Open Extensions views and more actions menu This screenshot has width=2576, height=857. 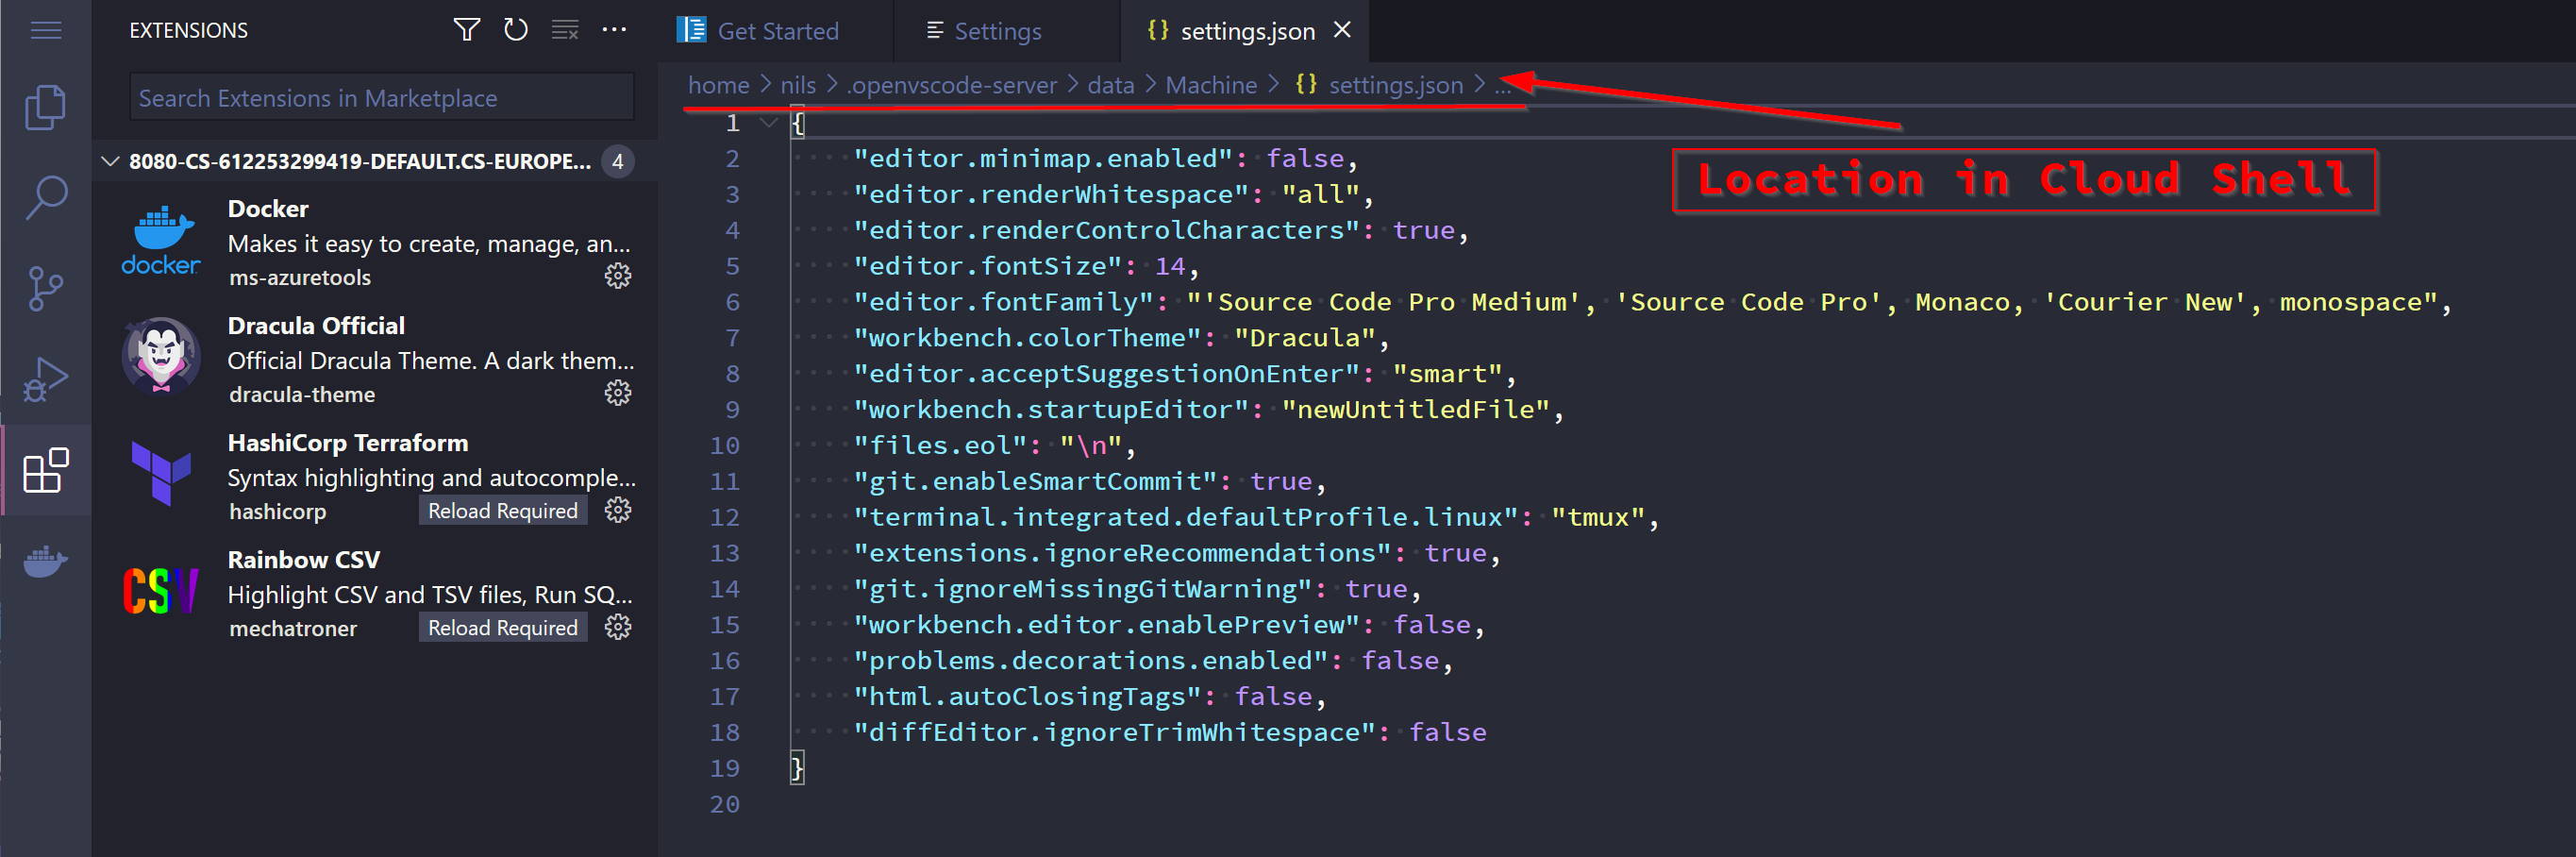[x=614, y=30]
